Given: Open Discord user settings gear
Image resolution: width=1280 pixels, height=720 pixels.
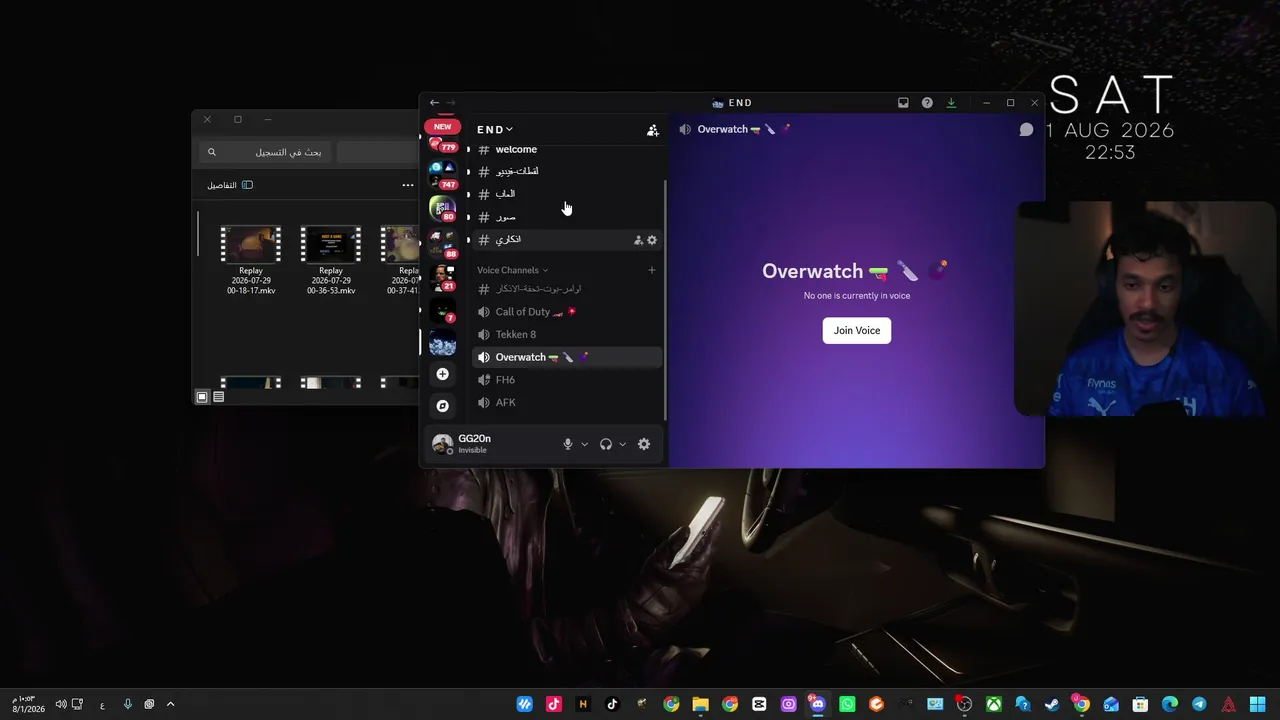Looking at the screenshot, I should [x=644, y=444].
